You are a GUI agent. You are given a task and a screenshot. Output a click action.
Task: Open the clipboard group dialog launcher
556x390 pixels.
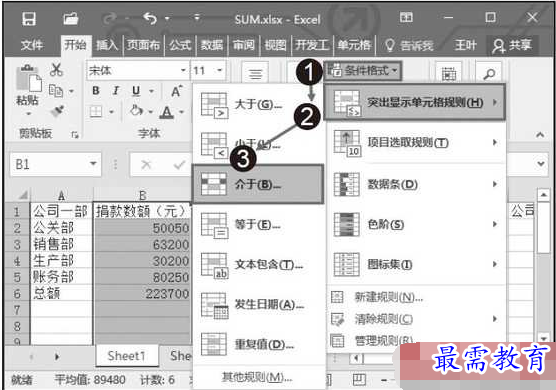click(x=75, y=135)
